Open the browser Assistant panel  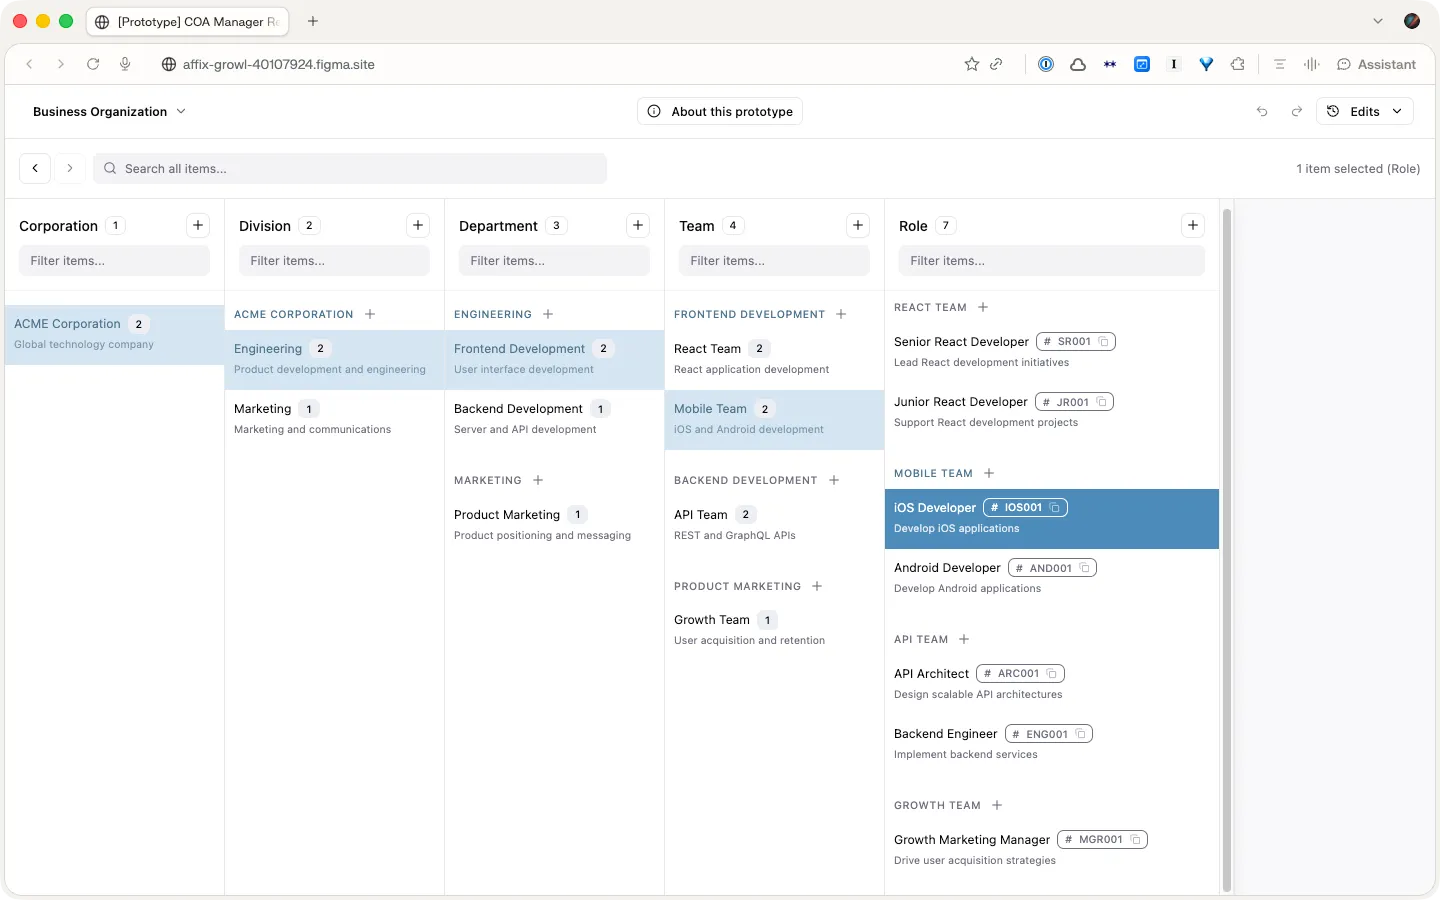tap(1377, 64)
